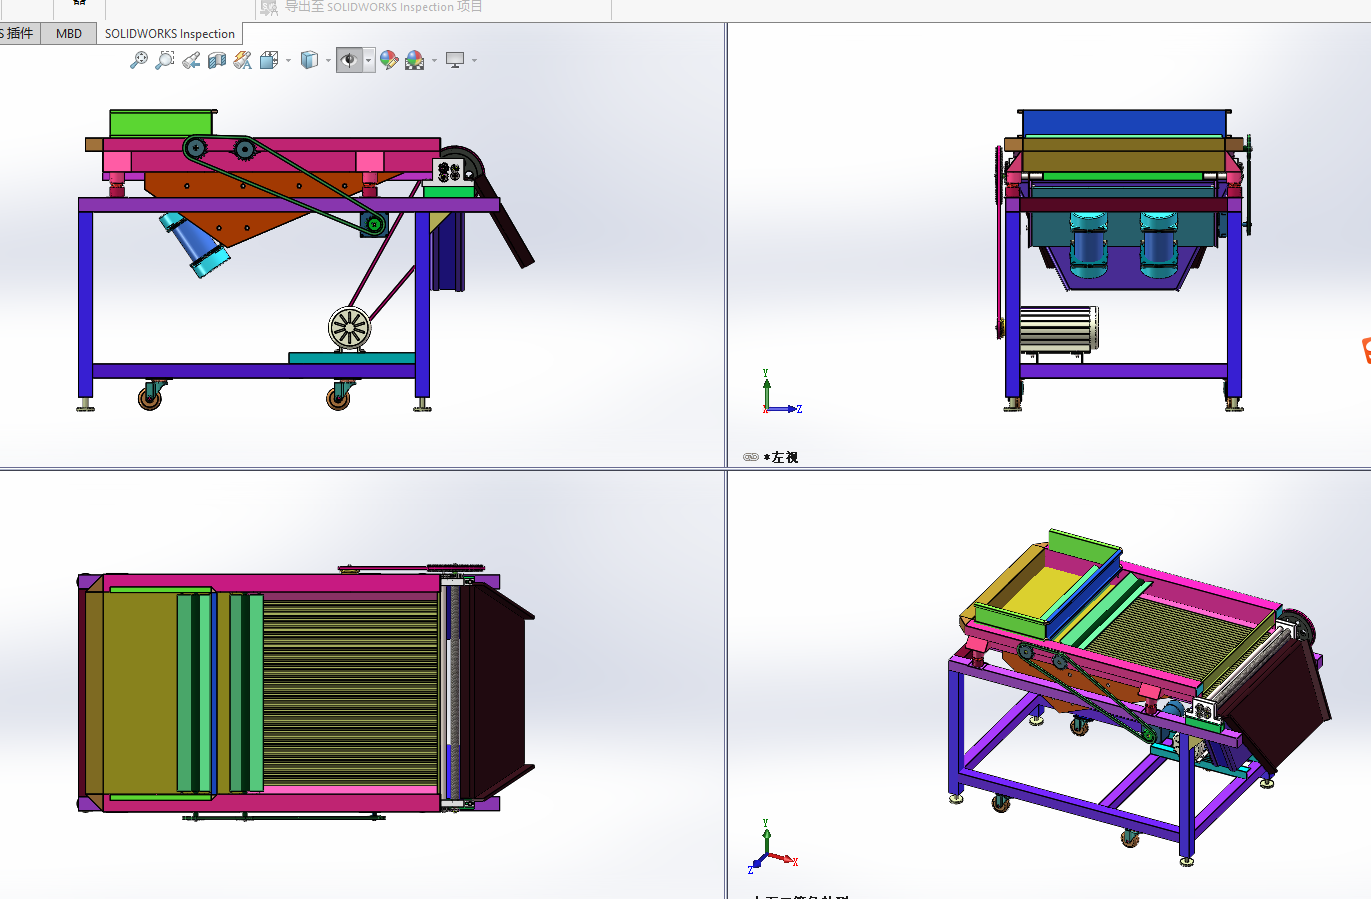Screen dimensions: 1371x899
Task: Open Dynamic Annotation Views tool
Action: click(x=243, y=60)
